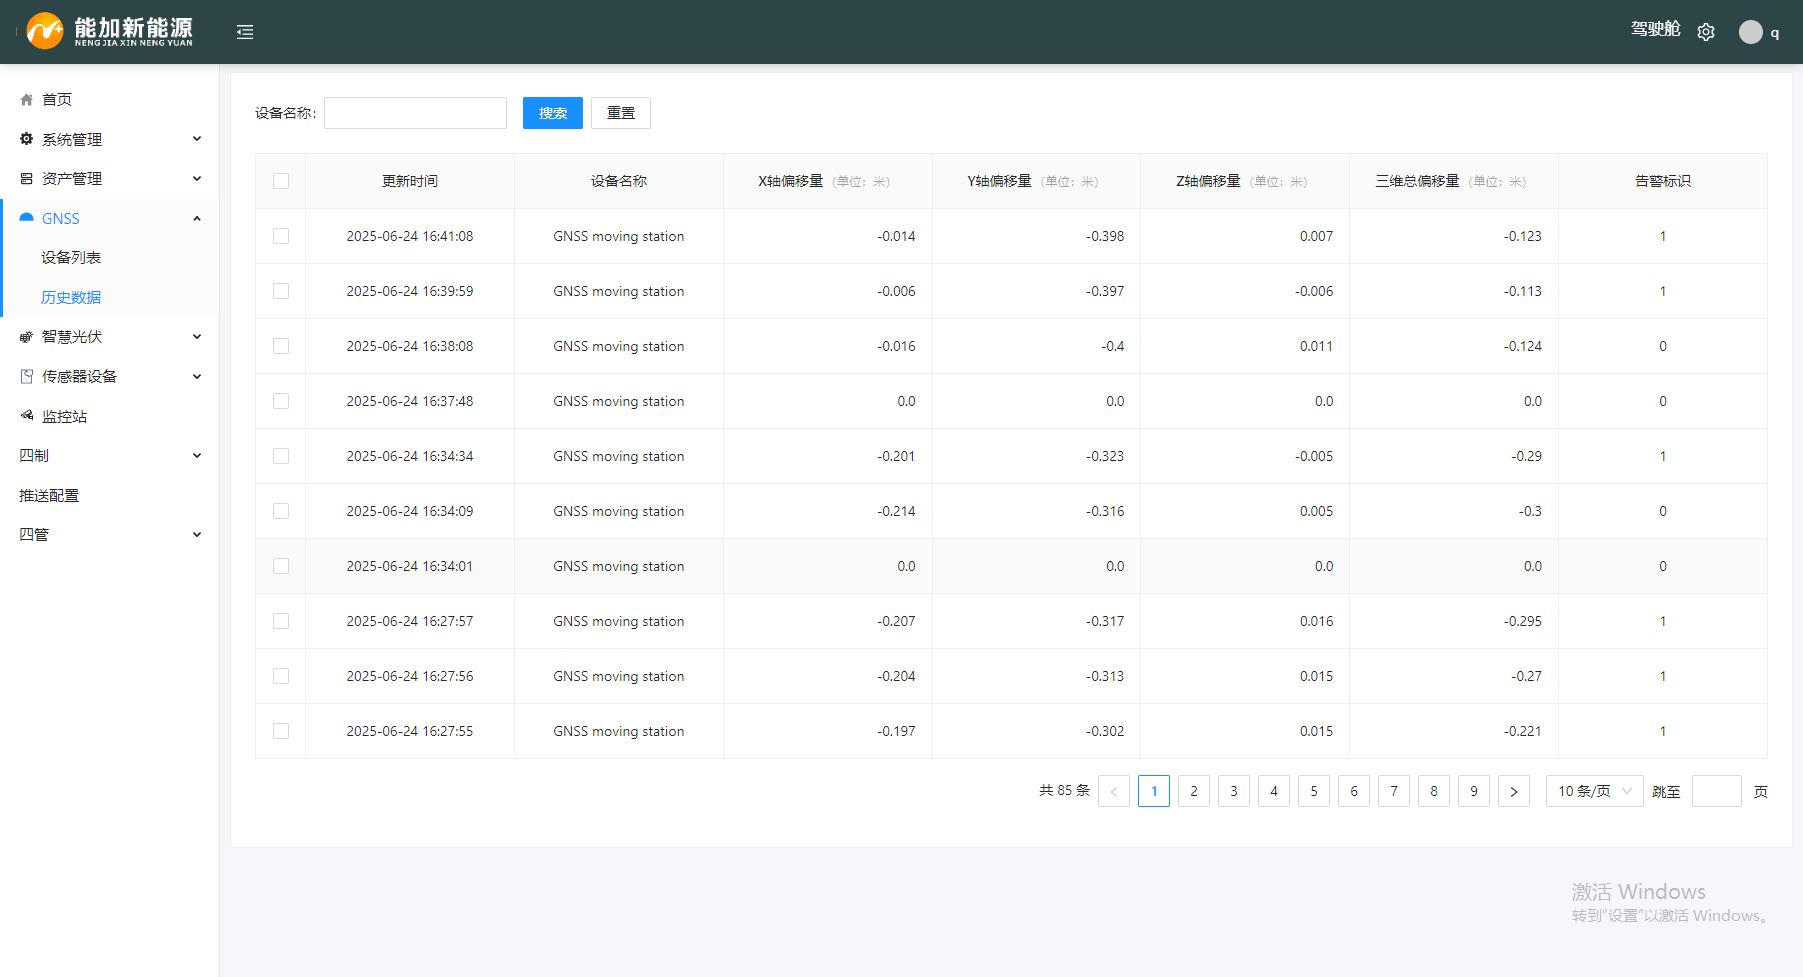Image resolution: width=1803 pixels, height=977 pixels.
Task: Collapse the sidebar with the hamburger icon
Action: point(245,32)
